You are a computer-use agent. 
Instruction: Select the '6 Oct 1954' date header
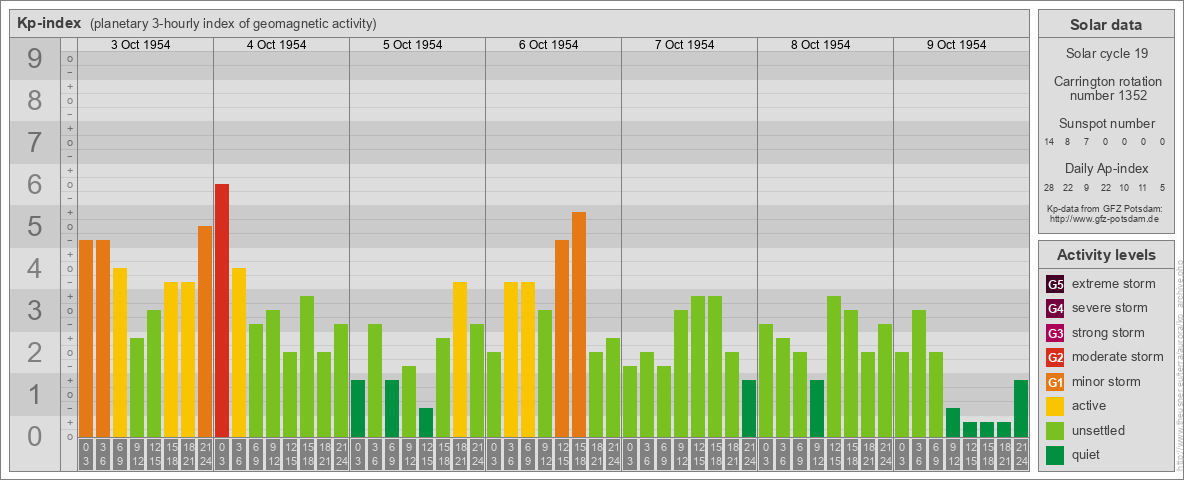[x=549, y=45]
